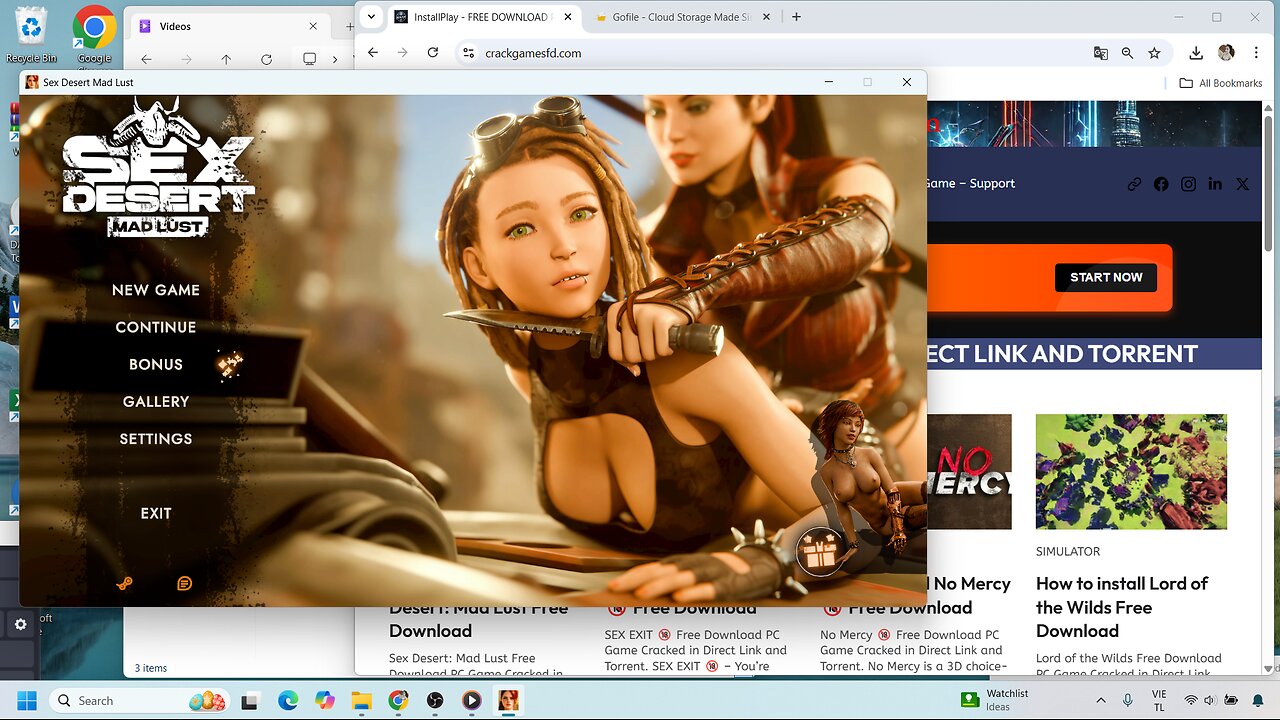1280x720 pixels.
Task: Open the Gallery menu entry
Action: click(155, 401)
